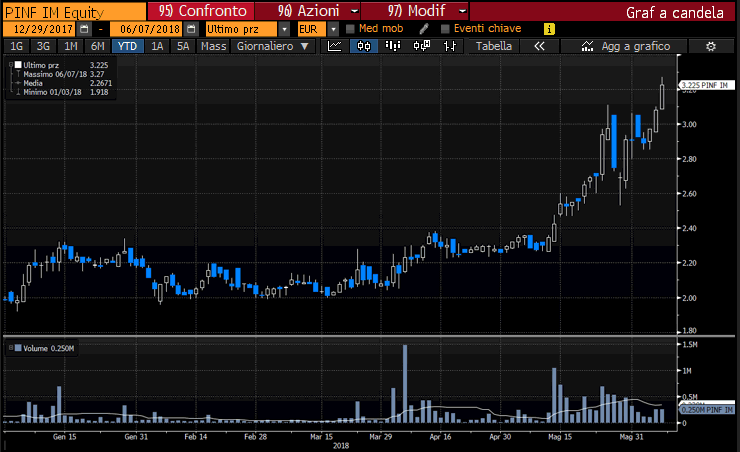Toggle the Eventi chiave checkbox
This screenshot has height=452, width=740.
(446, 29)
